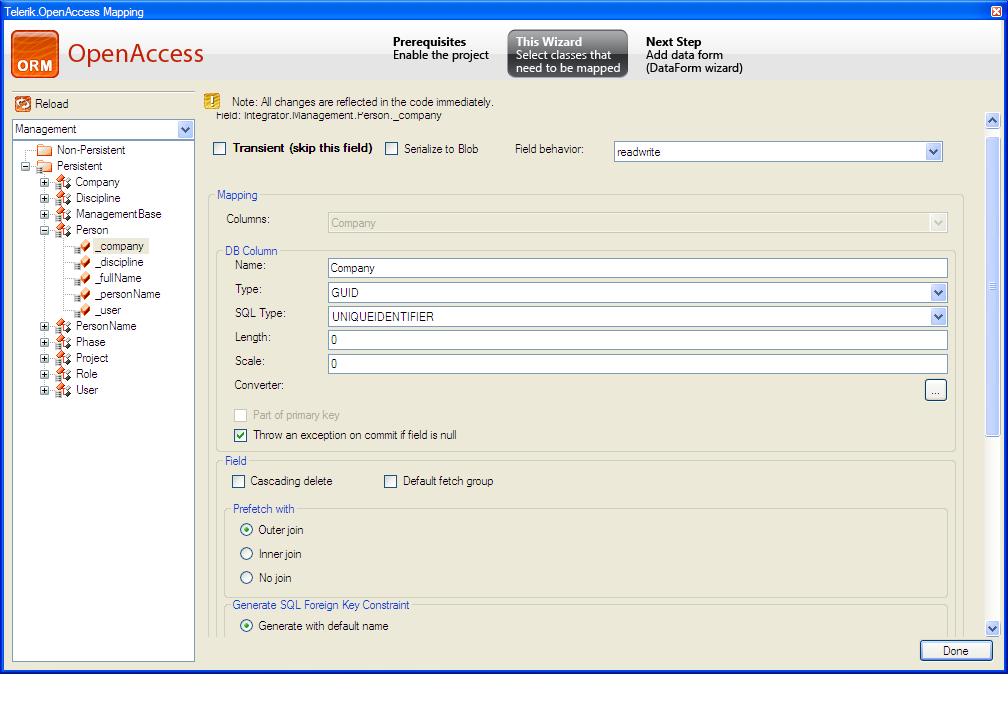
Task: Click the User class icon
Action: [x=63, y=390]
